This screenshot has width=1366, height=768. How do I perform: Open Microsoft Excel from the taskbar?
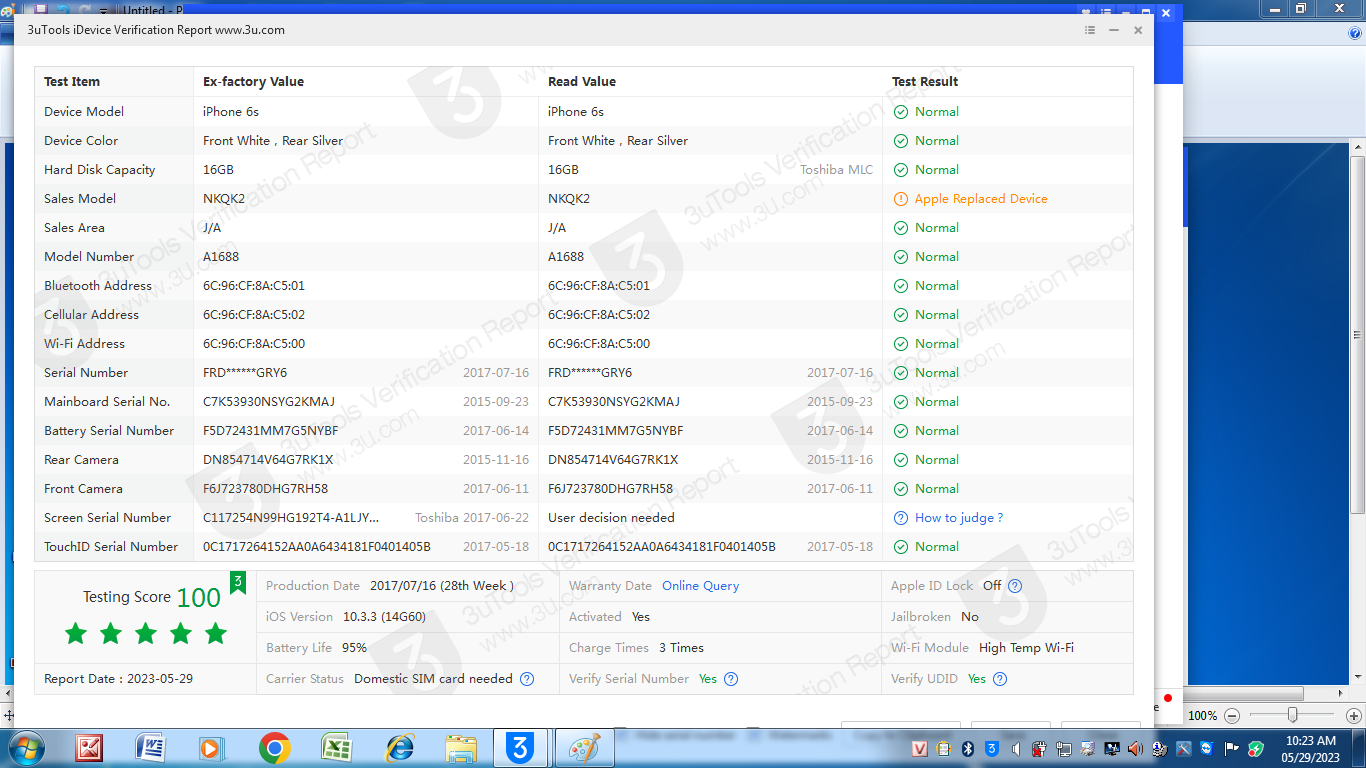pyautogui.click(x=337, y=748)
